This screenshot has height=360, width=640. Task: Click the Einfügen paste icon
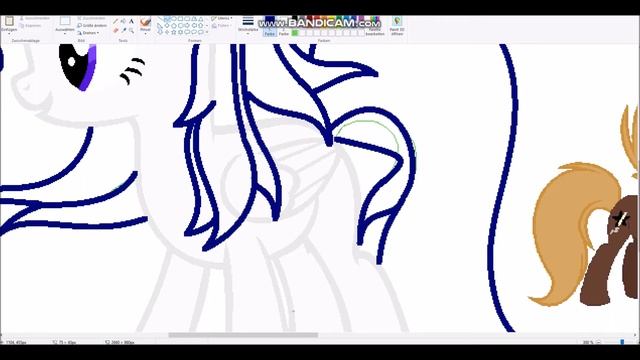9,20
